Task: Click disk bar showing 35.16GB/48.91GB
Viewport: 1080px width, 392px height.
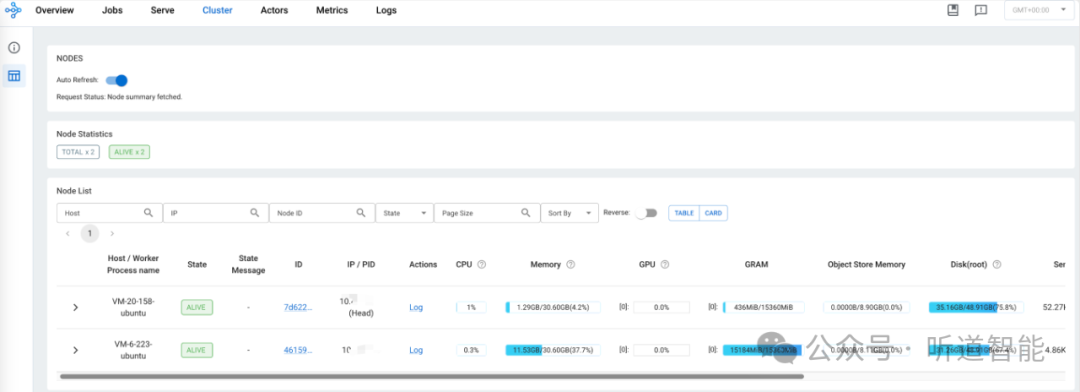Action: click(x=976, y=307)
